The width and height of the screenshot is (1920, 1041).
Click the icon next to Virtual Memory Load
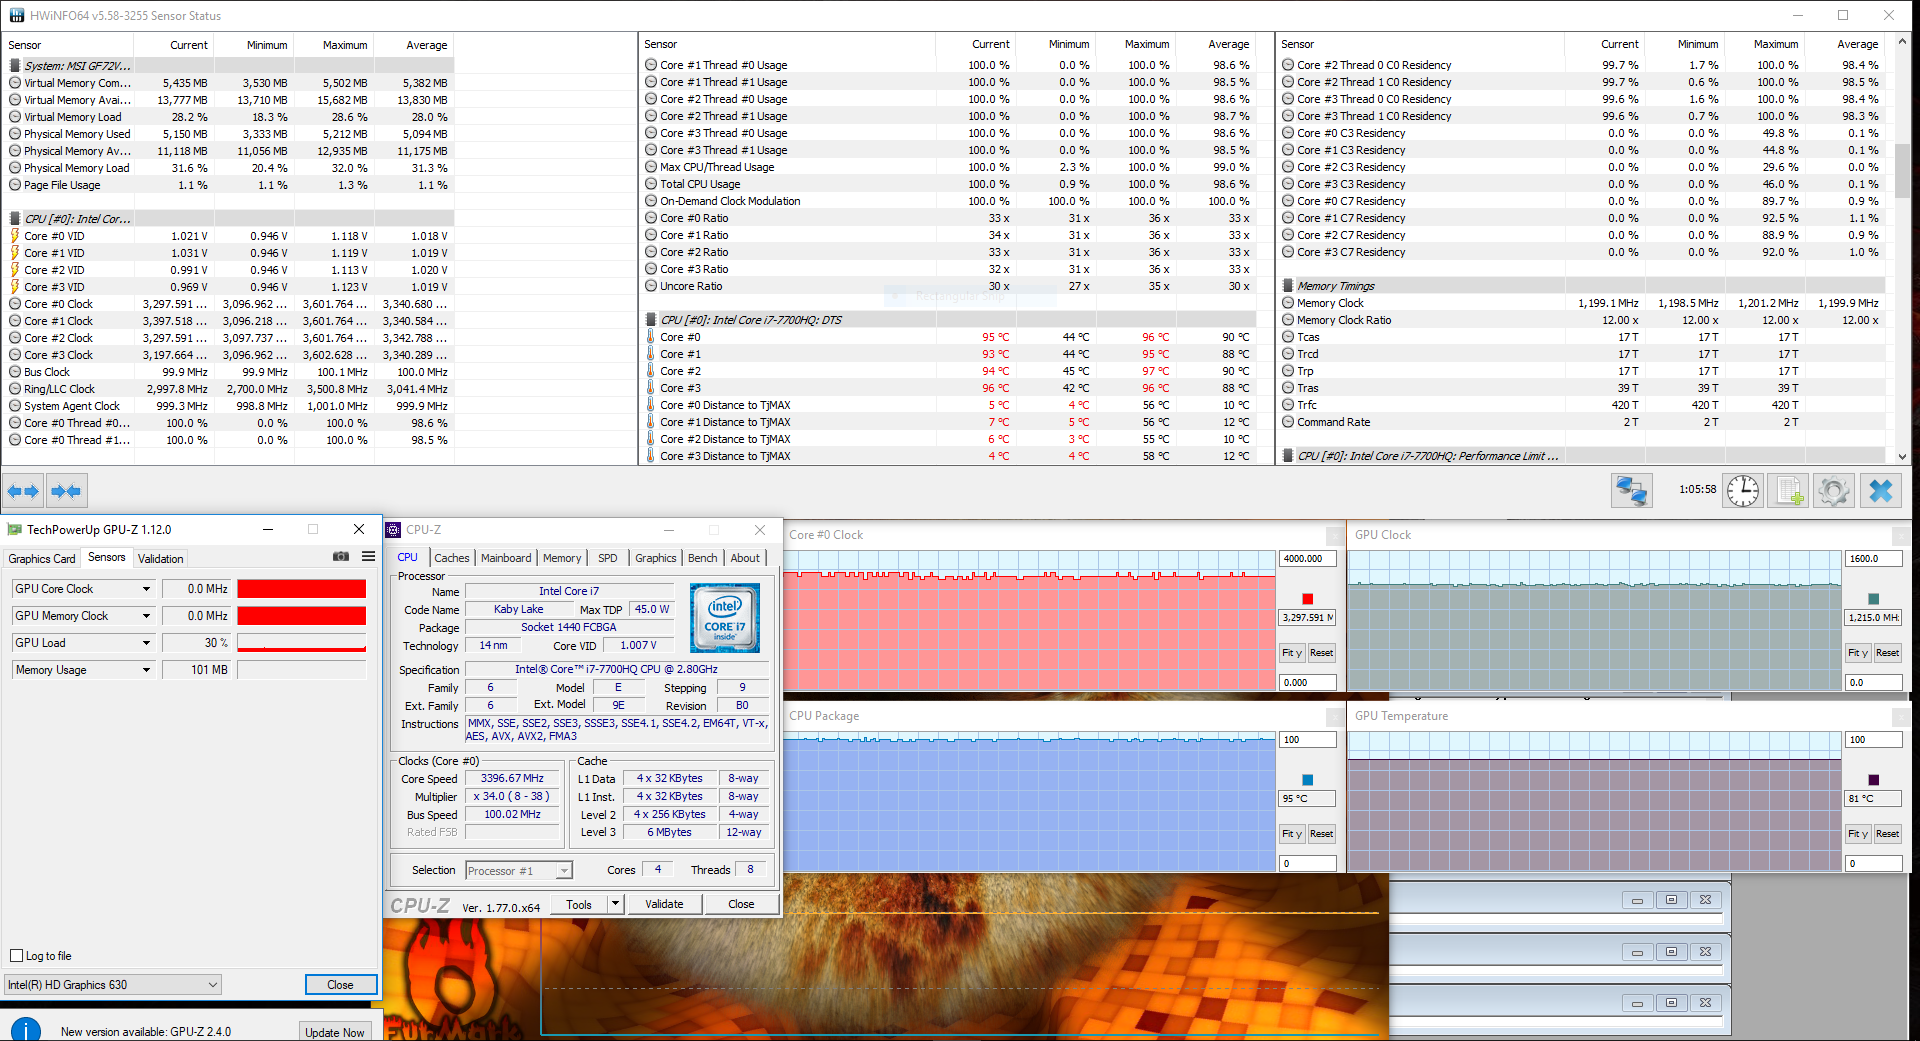point(15,117)
